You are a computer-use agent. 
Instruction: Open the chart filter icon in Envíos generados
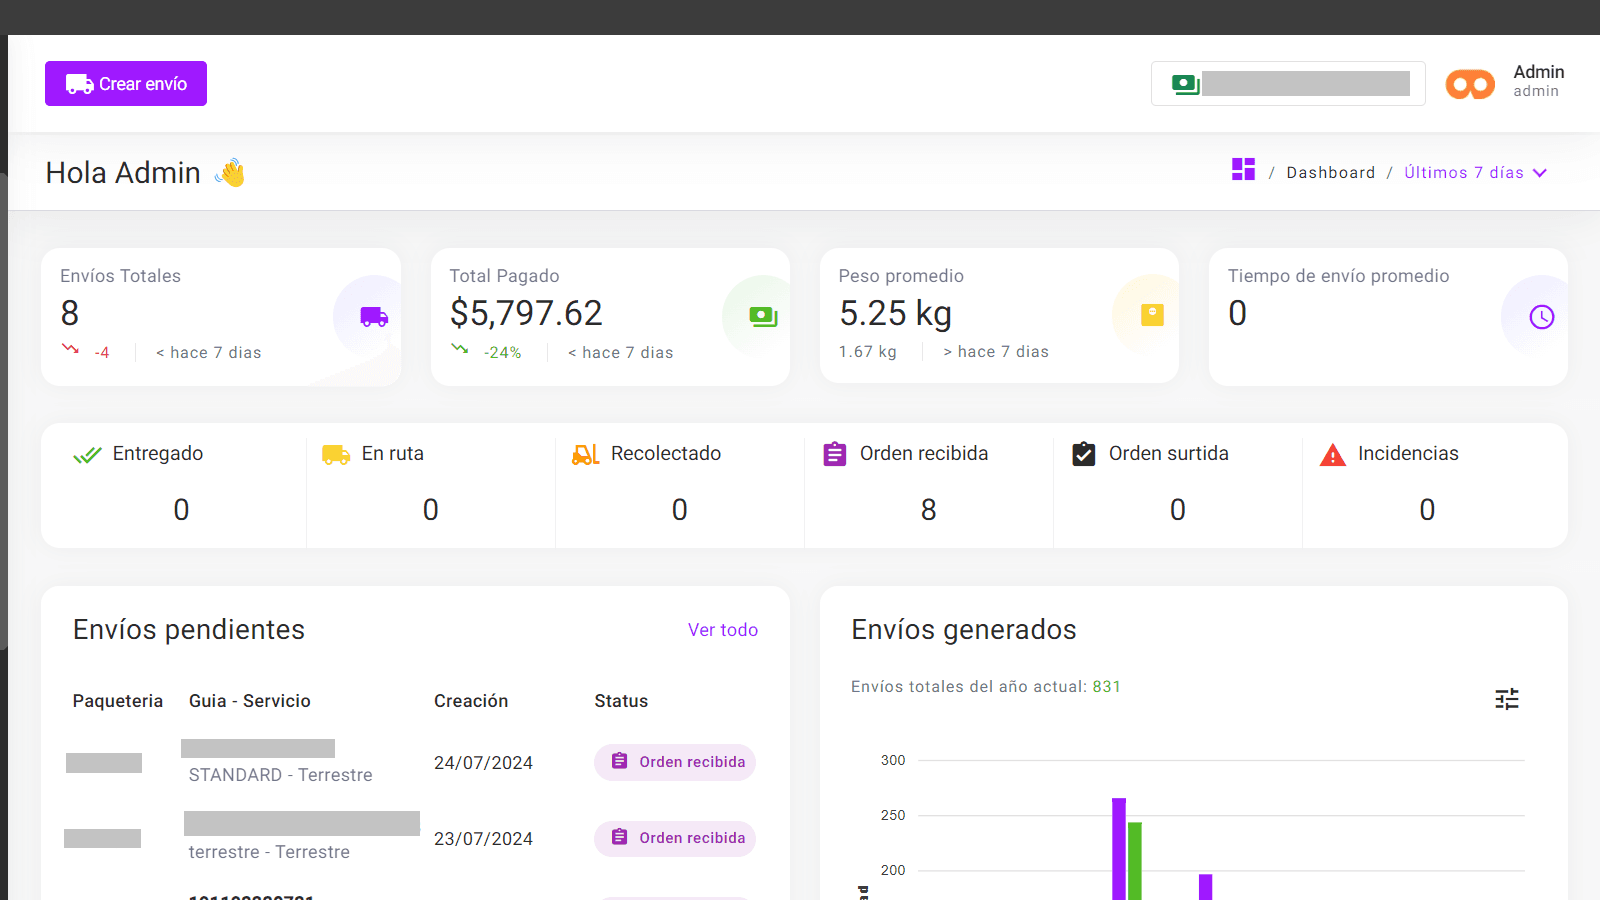tap(1507, 699)
